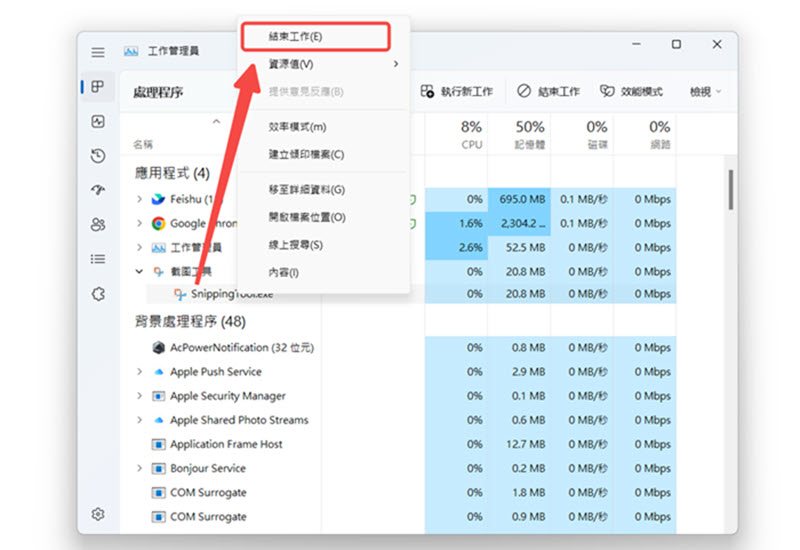Click the Task Manager title bar icon
This screenshot has height=550, width=800.
131,51
